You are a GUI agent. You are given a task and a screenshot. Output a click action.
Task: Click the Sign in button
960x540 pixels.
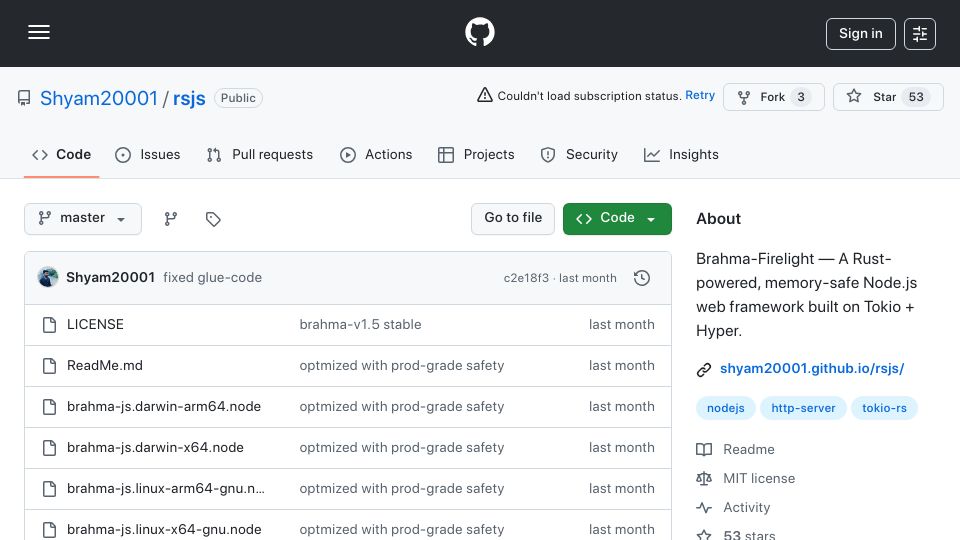(x=860, y=34)
